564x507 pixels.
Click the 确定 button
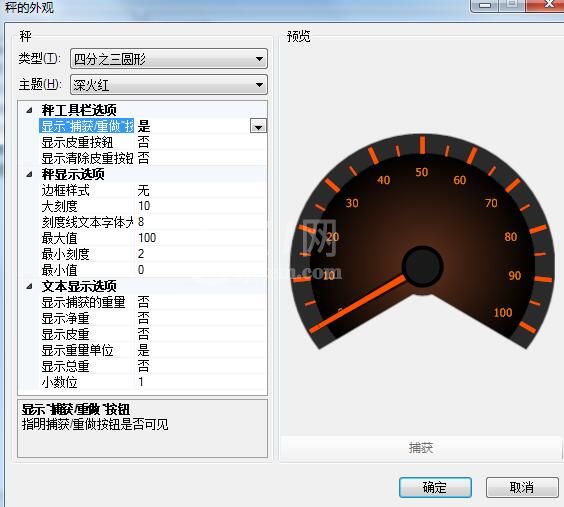coord(435,488)
